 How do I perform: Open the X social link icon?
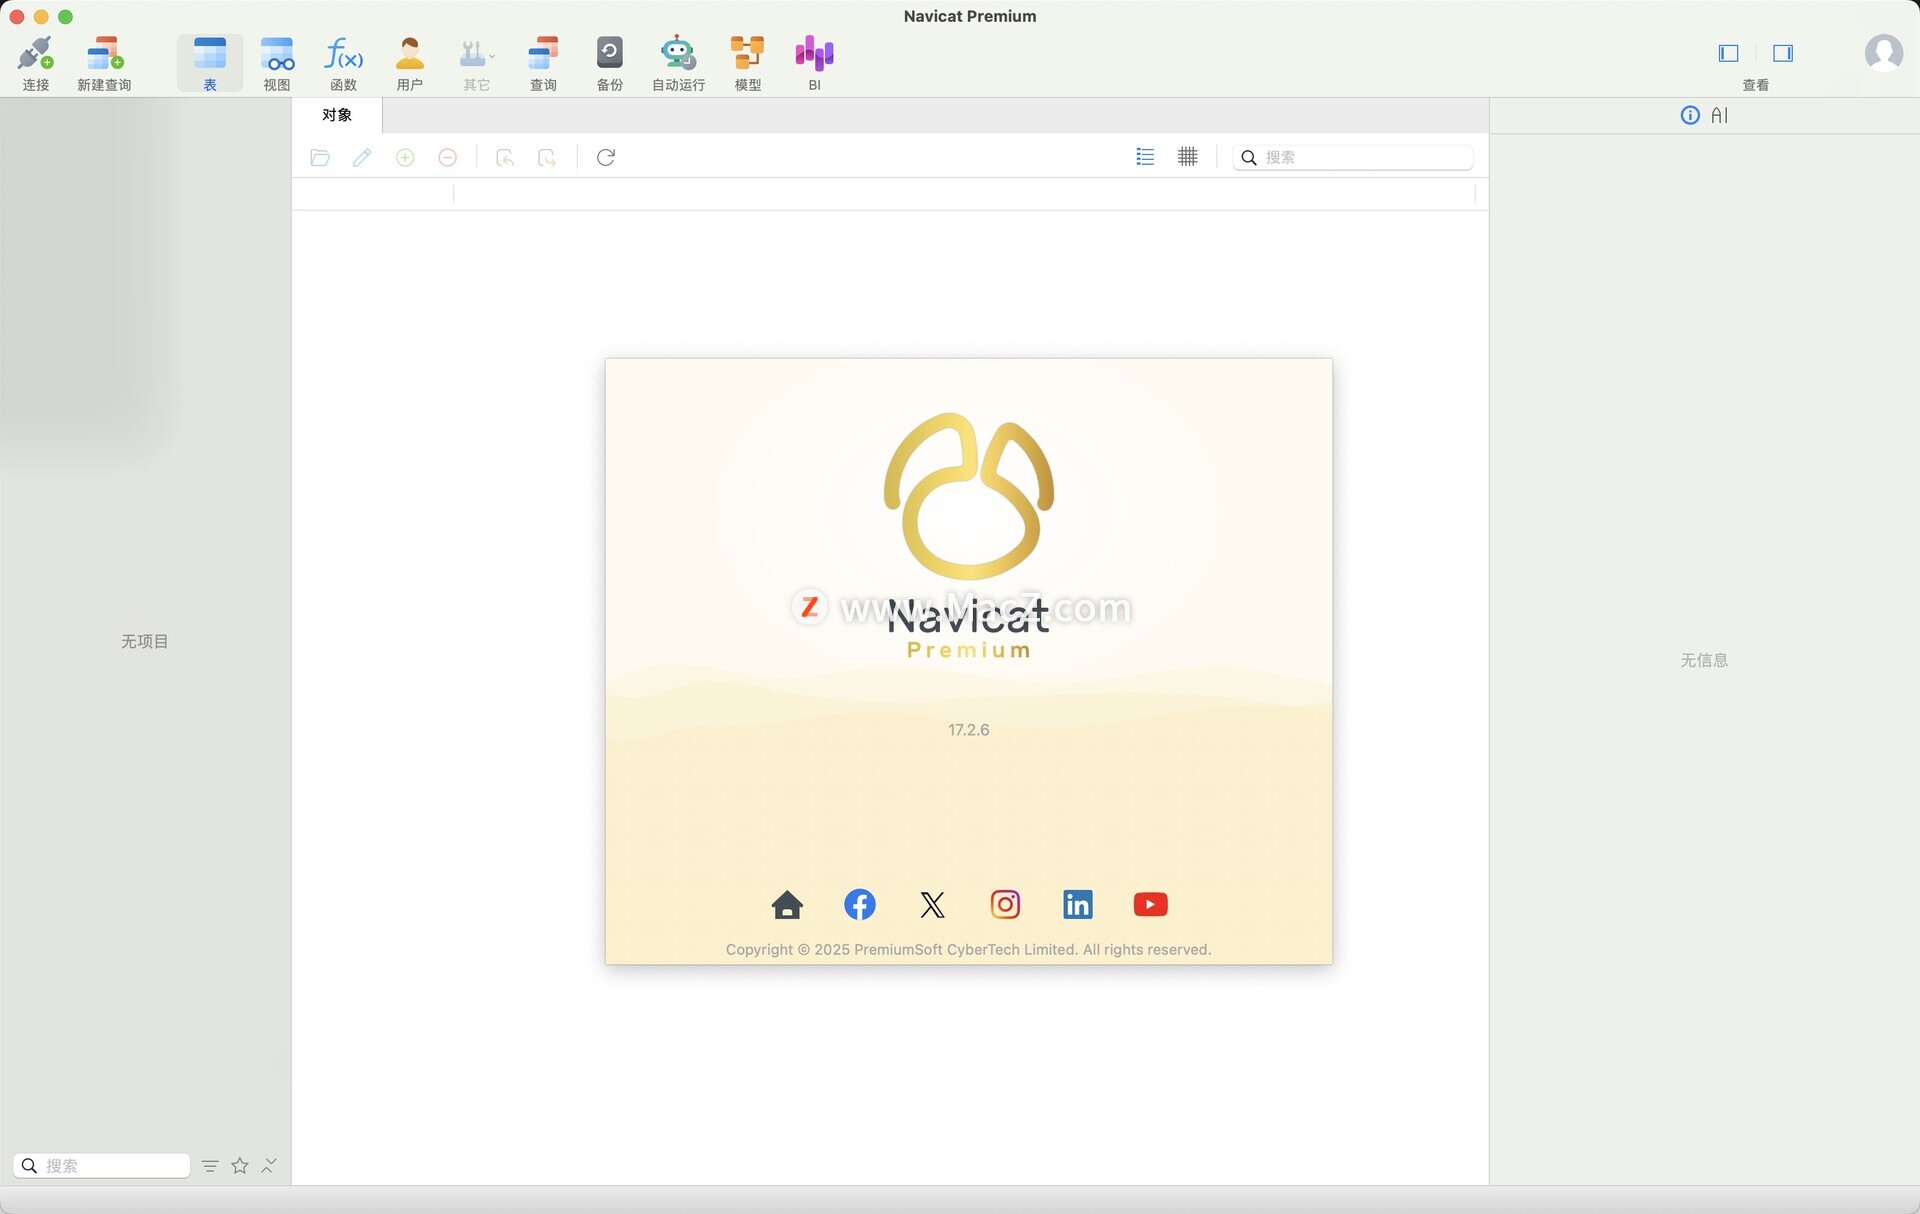coord(932,905)
